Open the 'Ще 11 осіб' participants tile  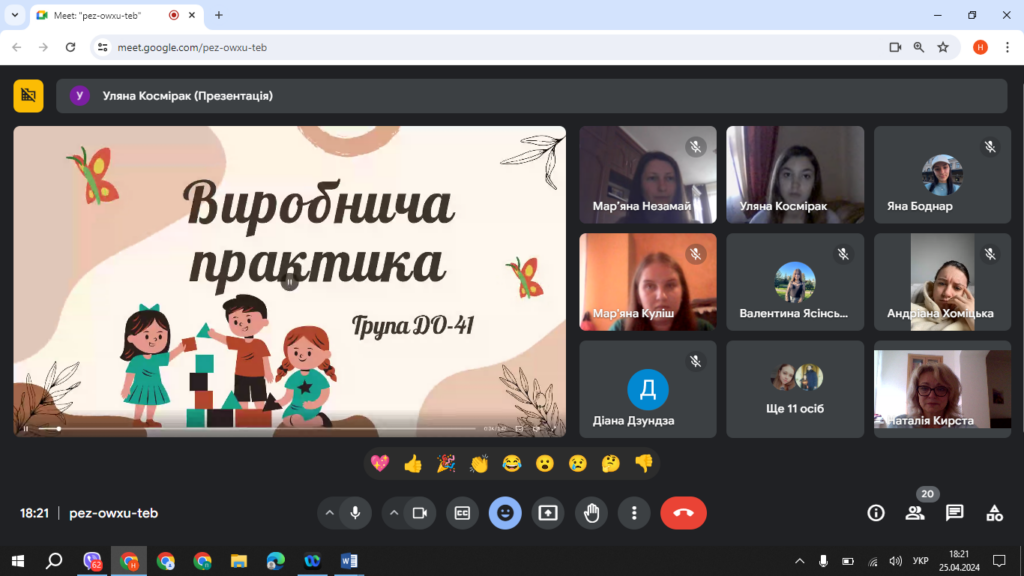coord(794,388)
